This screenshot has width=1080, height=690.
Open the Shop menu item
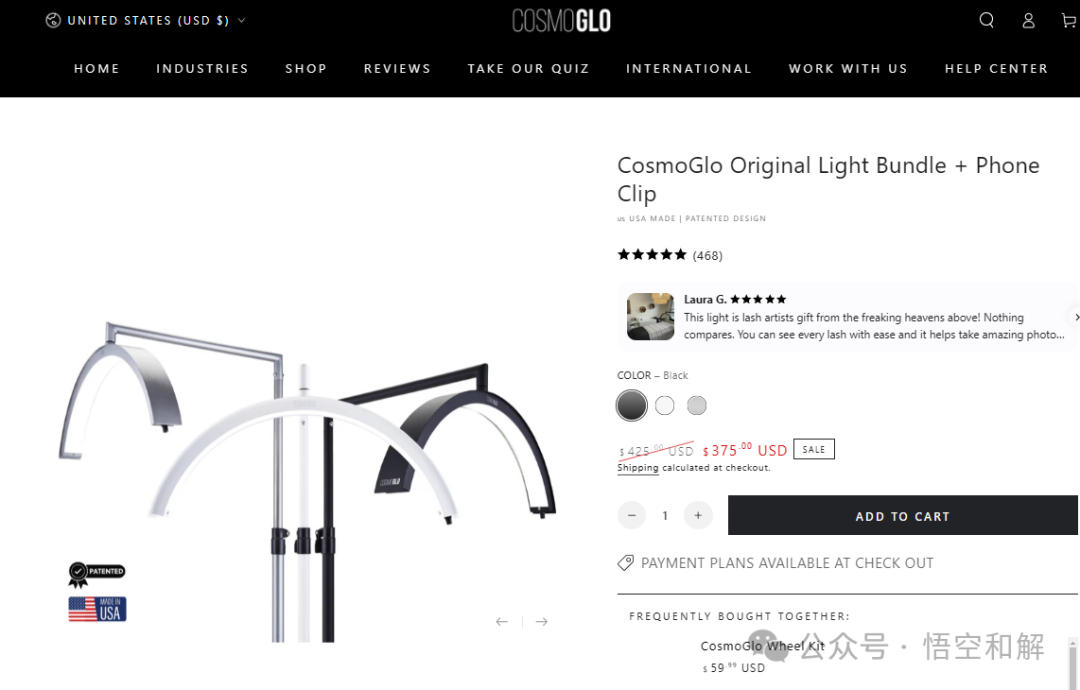(x=306, y=69)
